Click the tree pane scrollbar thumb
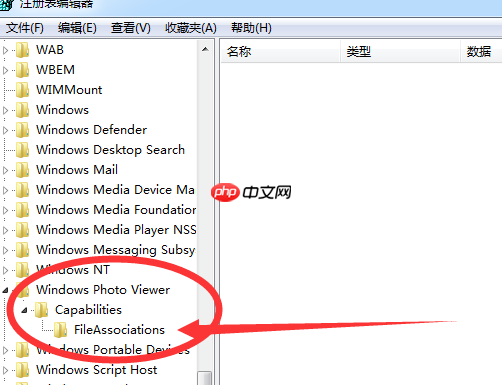This screenshot has height=385, width=503. pyautogui.click(x=205, y=378)
